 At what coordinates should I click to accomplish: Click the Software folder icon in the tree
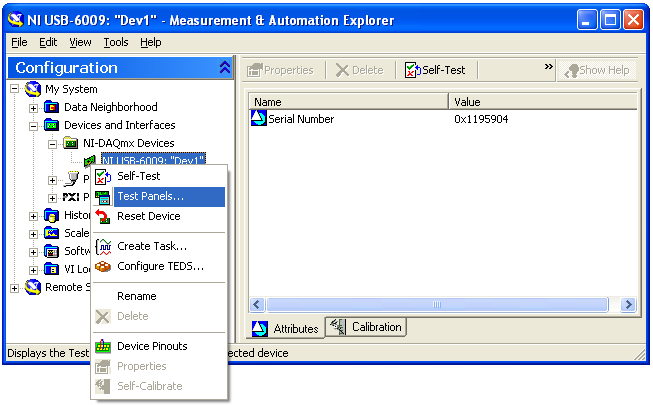(x=51, y=251)
